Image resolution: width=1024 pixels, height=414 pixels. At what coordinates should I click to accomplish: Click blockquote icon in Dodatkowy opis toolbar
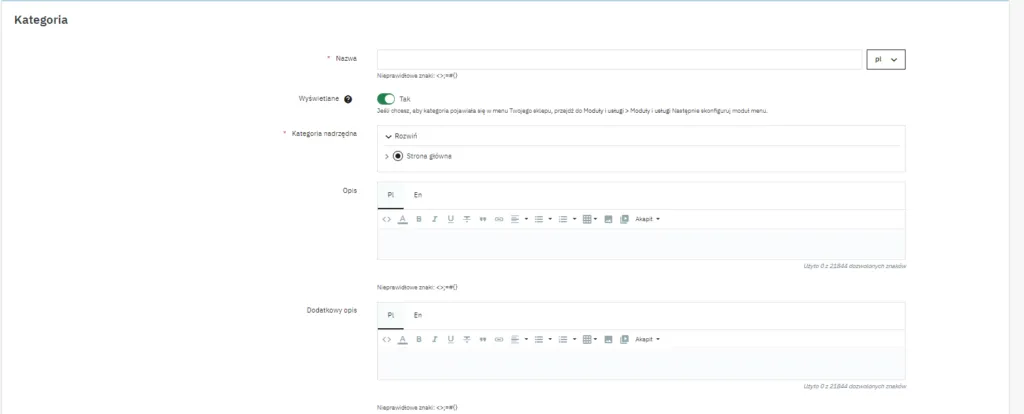[x=483, y=339]
